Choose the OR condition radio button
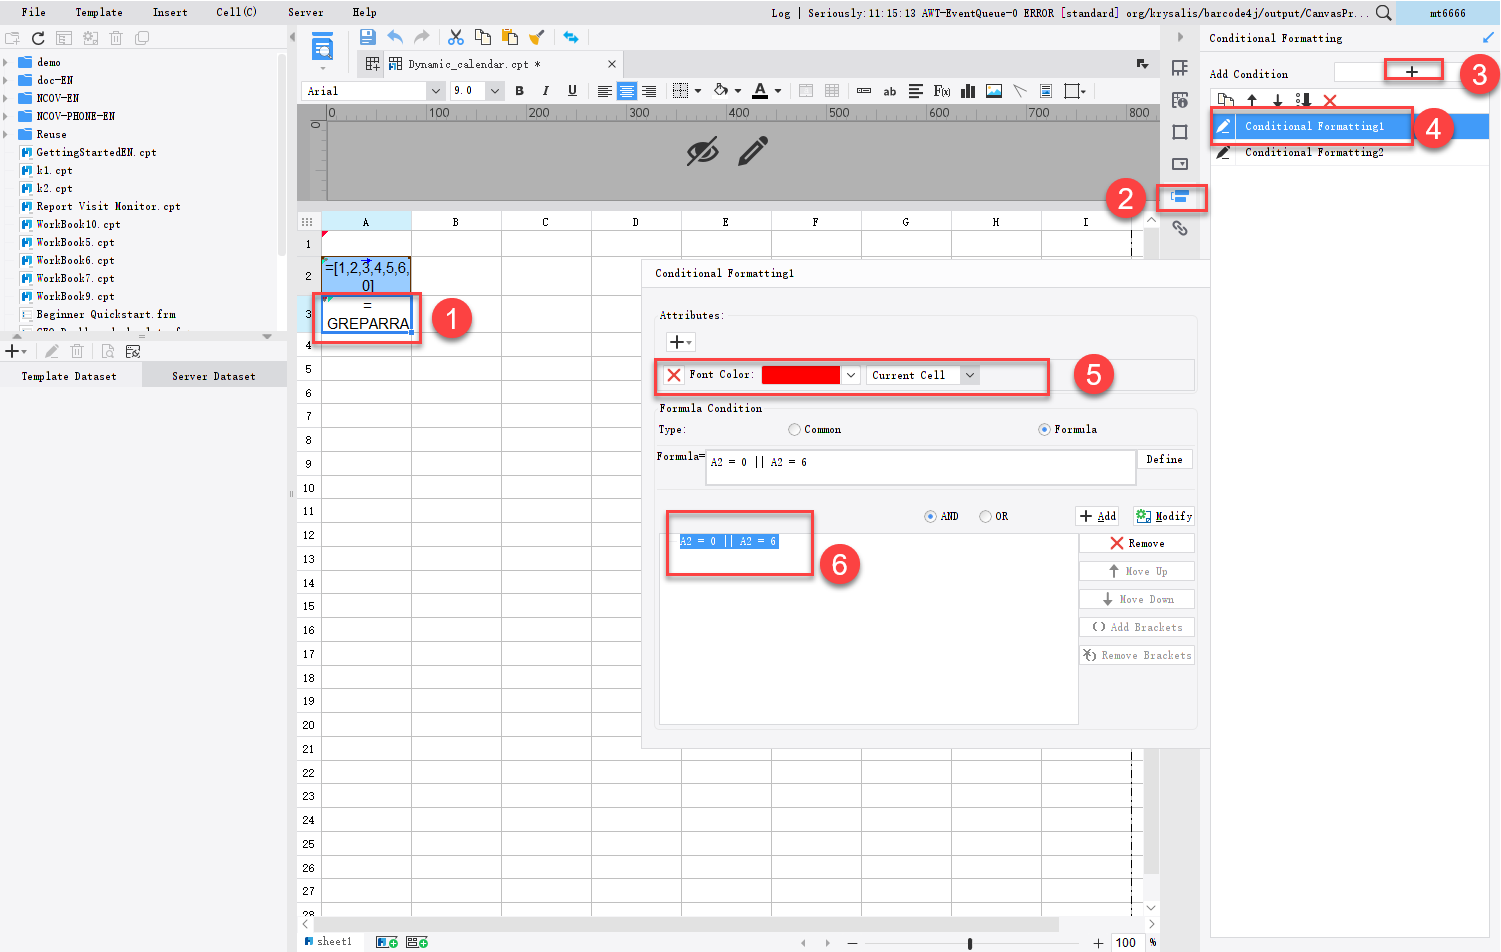1501x952 pixels. click(985, 517)
